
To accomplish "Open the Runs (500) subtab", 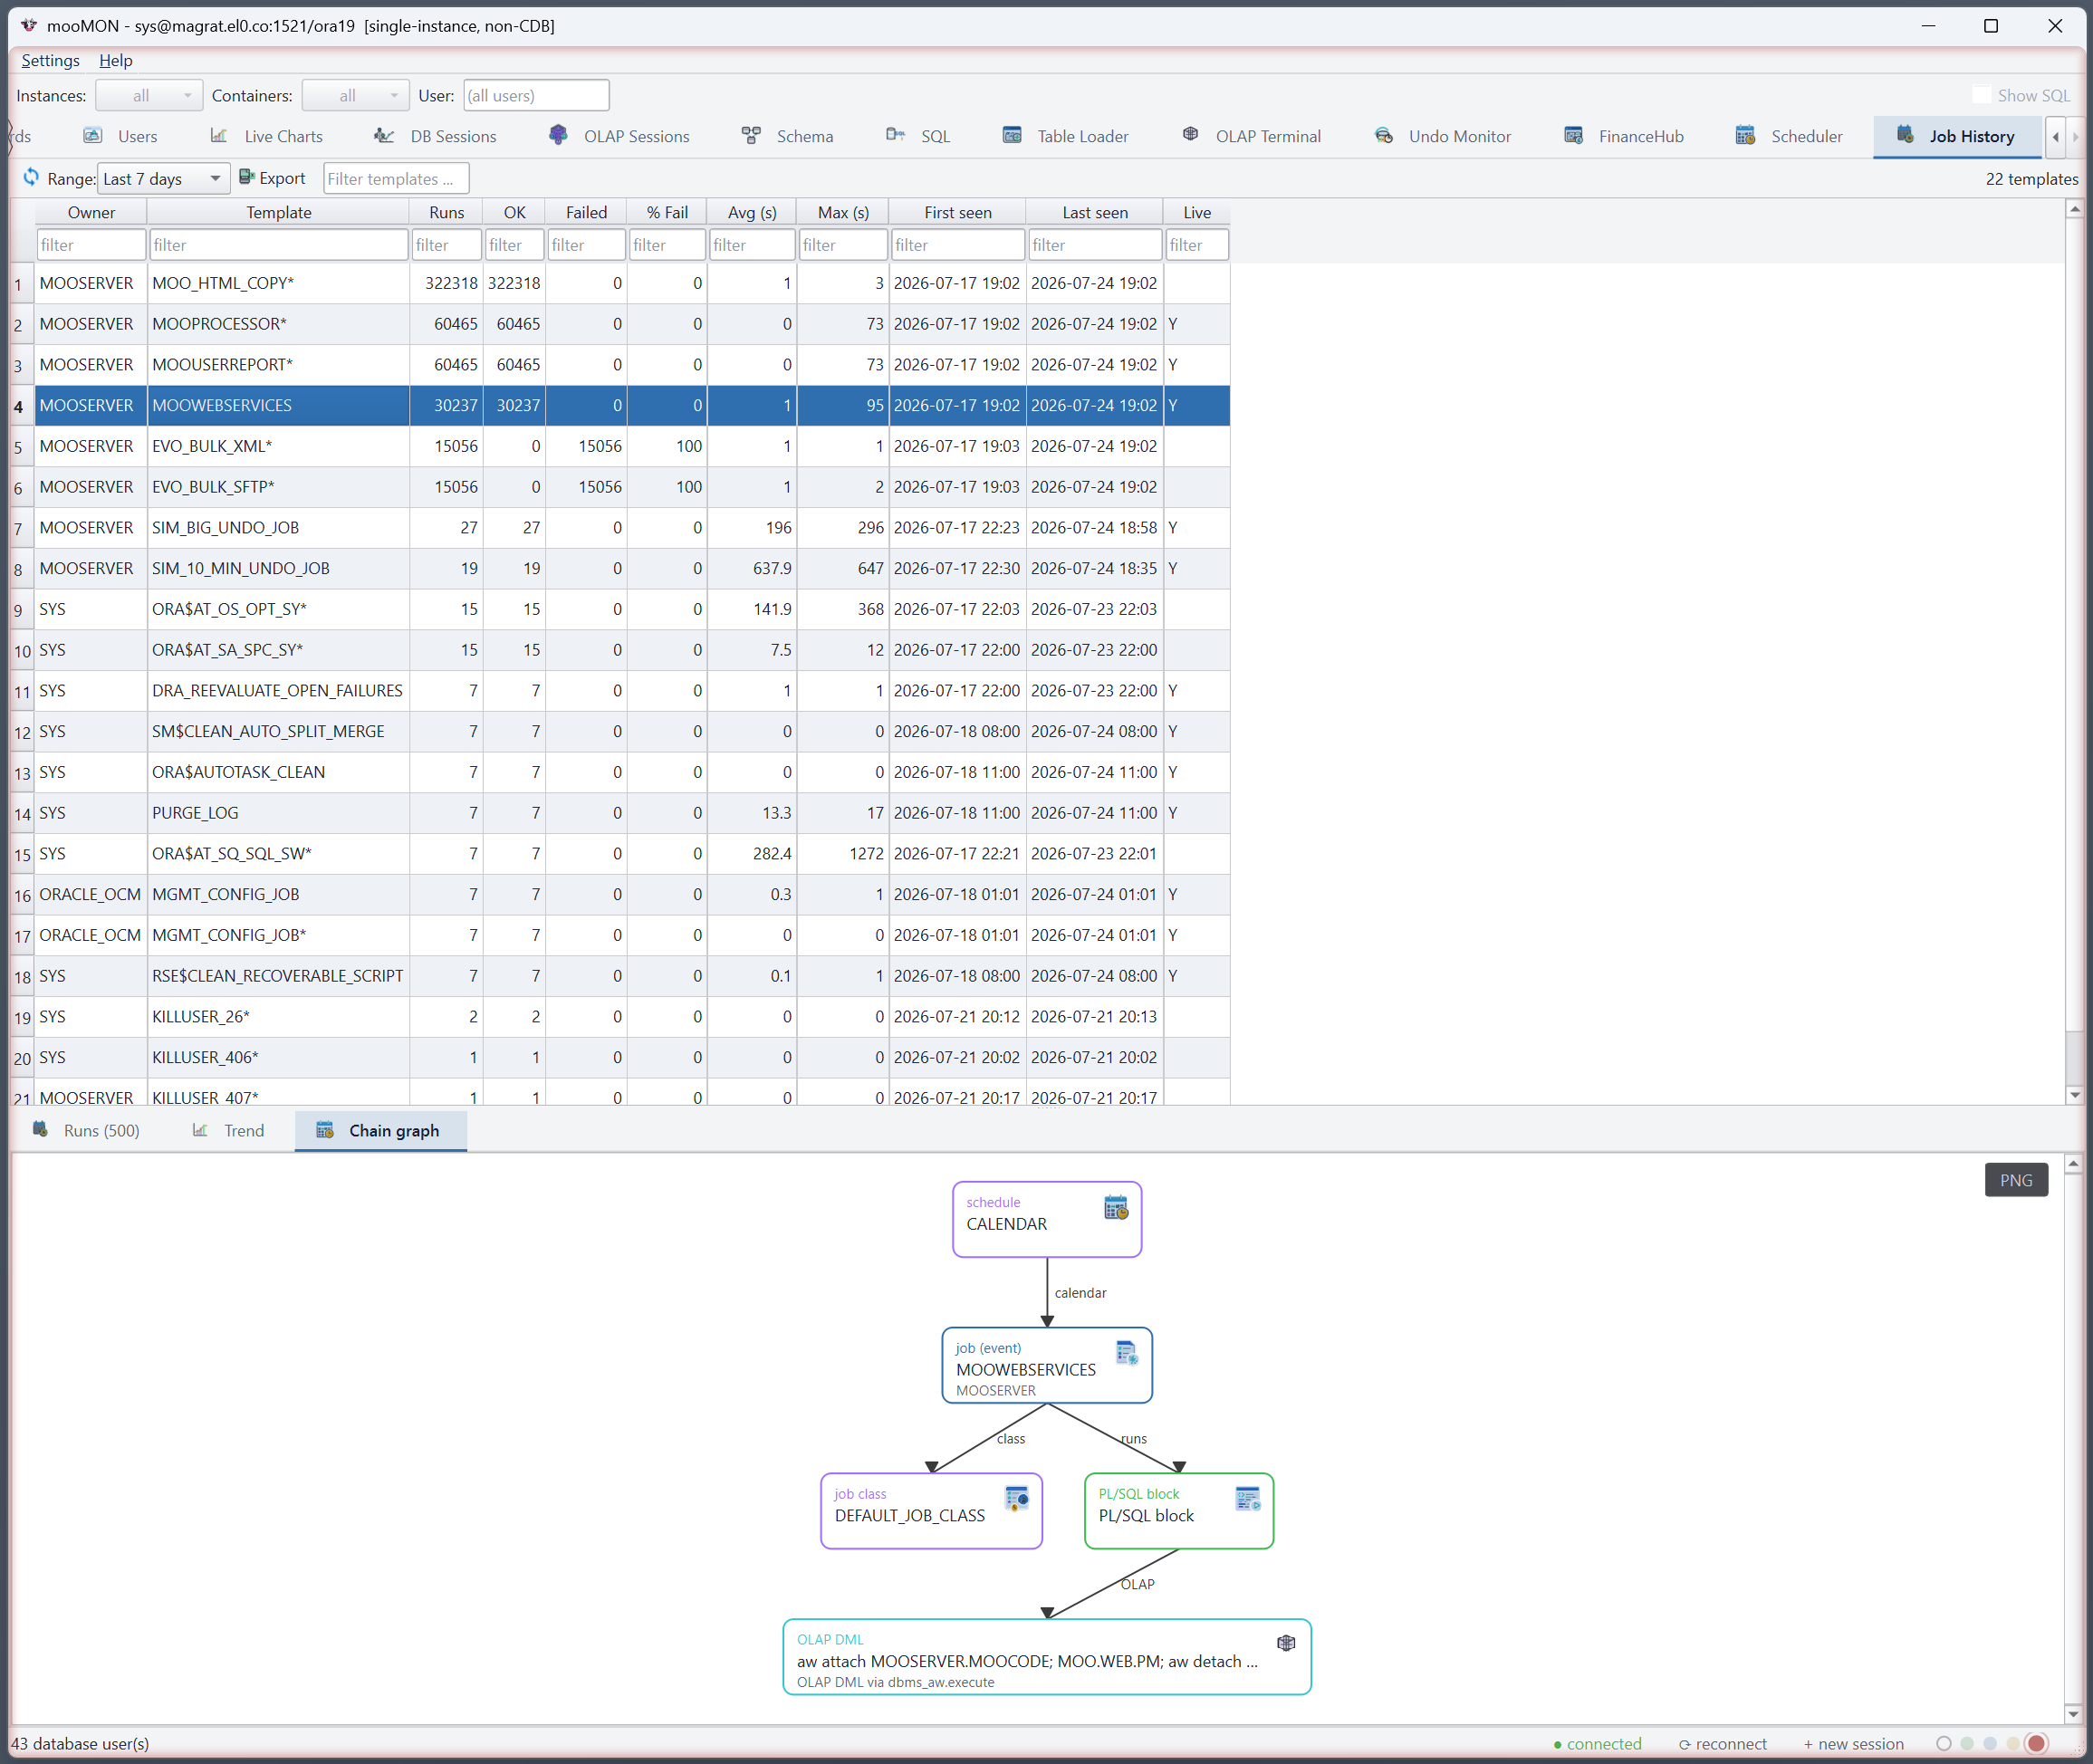I will [x=86, y=1130].
